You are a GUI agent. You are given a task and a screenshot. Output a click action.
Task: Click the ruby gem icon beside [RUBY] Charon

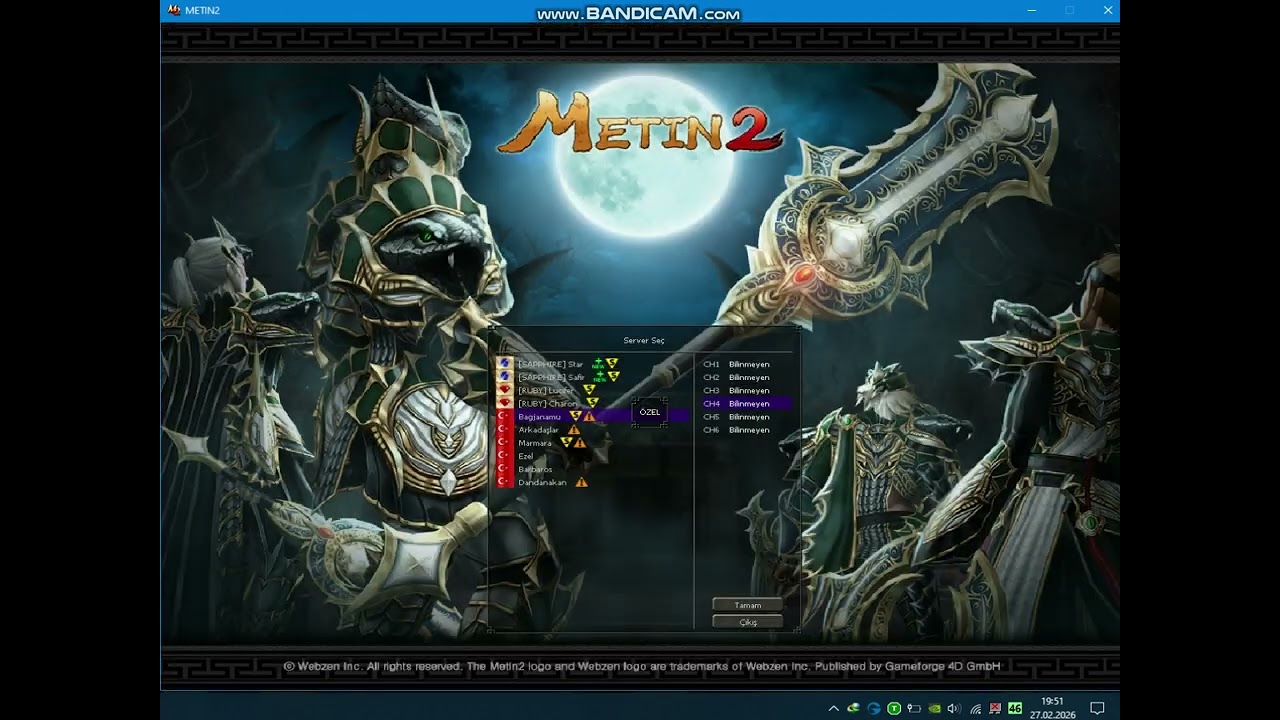(505, 403)
